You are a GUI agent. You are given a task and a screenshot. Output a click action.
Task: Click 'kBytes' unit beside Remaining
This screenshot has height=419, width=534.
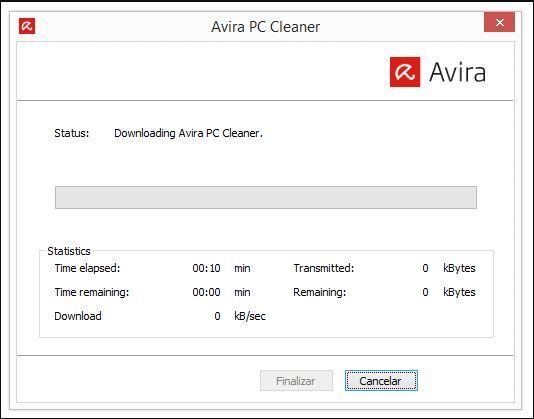click(459, 292)
